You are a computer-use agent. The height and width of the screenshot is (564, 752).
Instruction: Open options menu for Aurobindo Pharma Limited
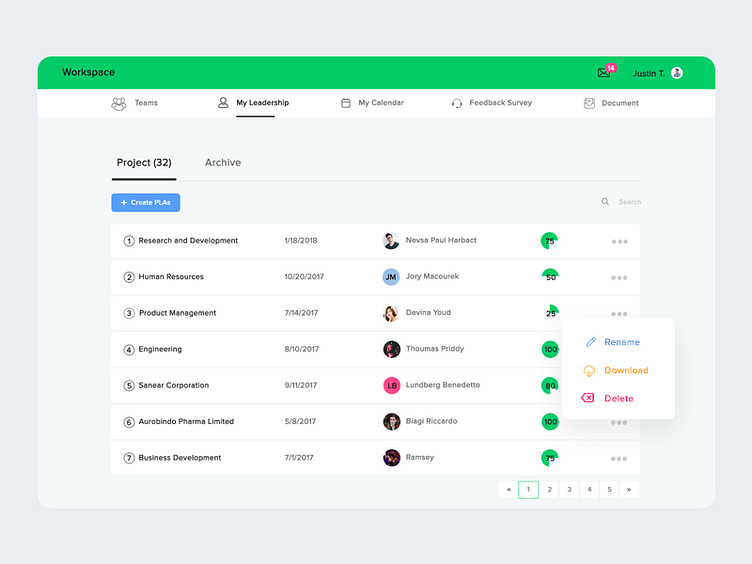pos(619,423)
